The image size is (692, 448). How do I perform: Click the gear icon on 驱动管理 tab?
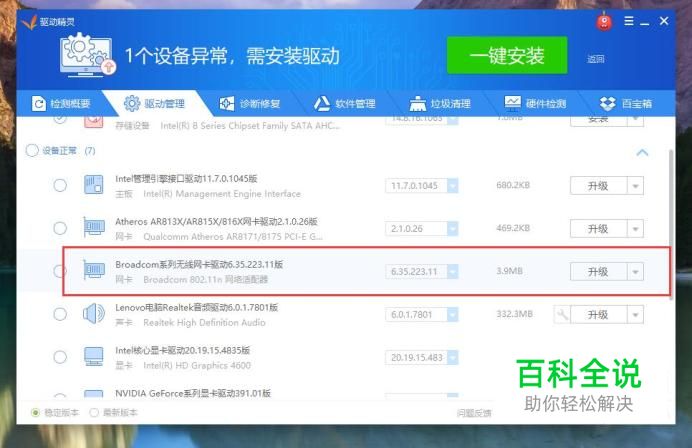(x=132, y=104)
